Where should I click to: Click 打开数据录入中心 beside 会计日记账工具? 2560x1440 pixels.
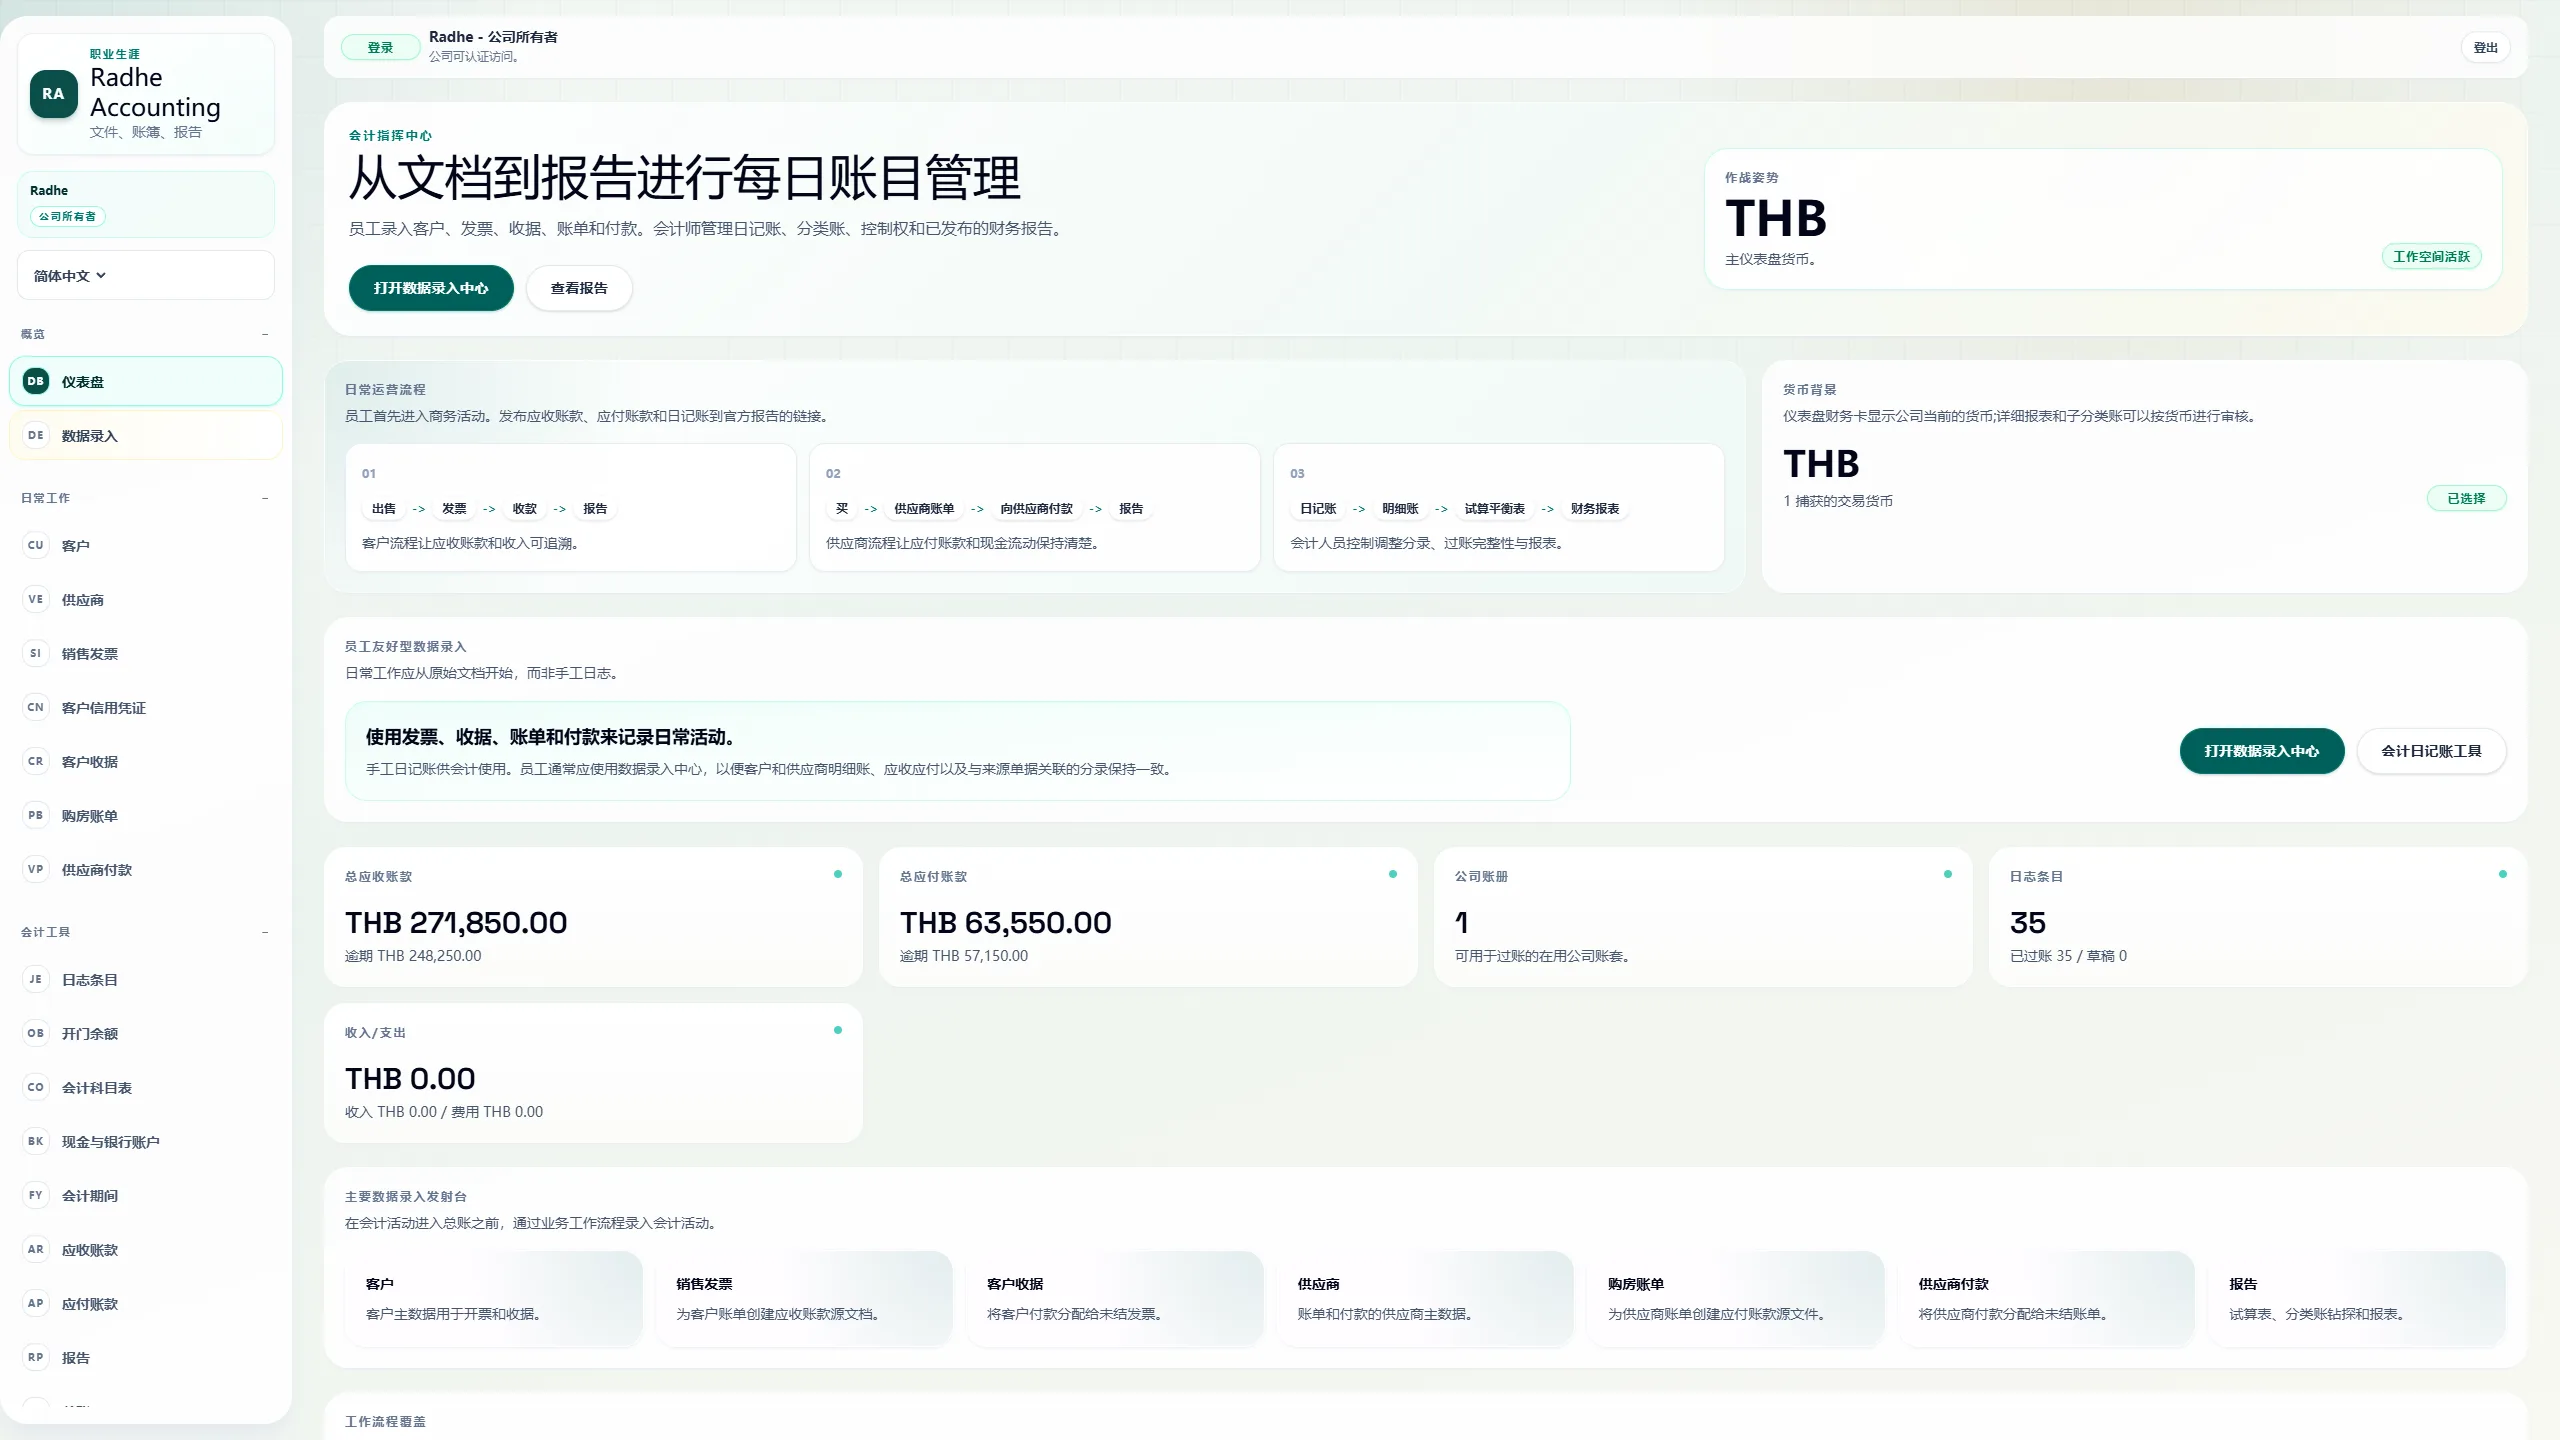pos(2262,751)
